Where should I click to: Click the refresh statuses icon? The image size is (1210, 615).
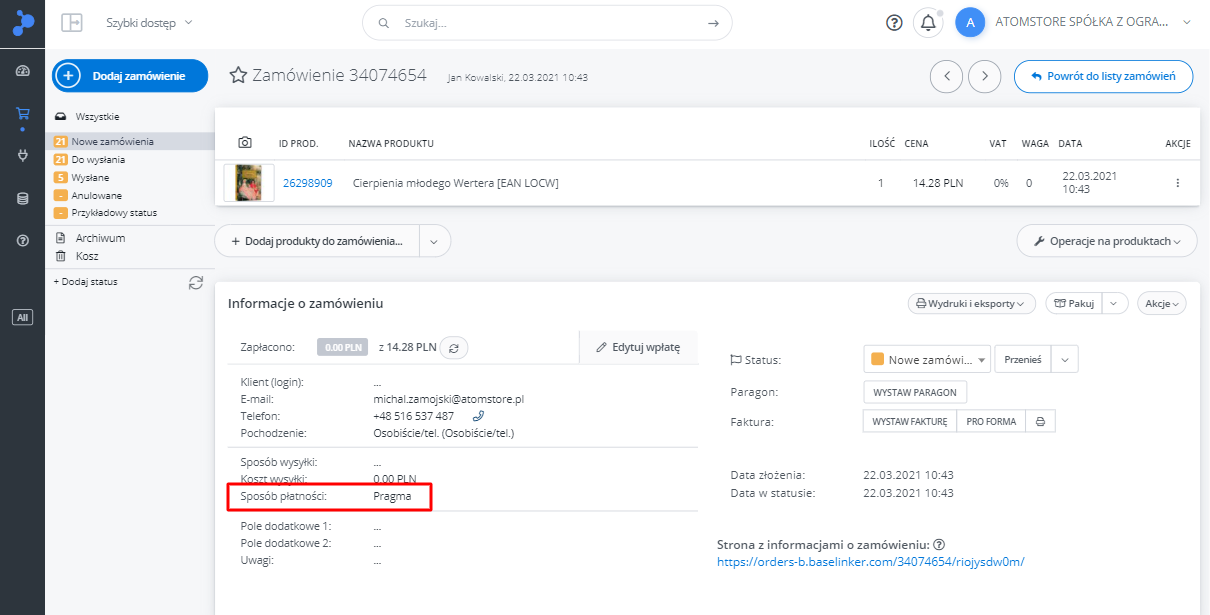pyautogui.click(x=196, y=283)
